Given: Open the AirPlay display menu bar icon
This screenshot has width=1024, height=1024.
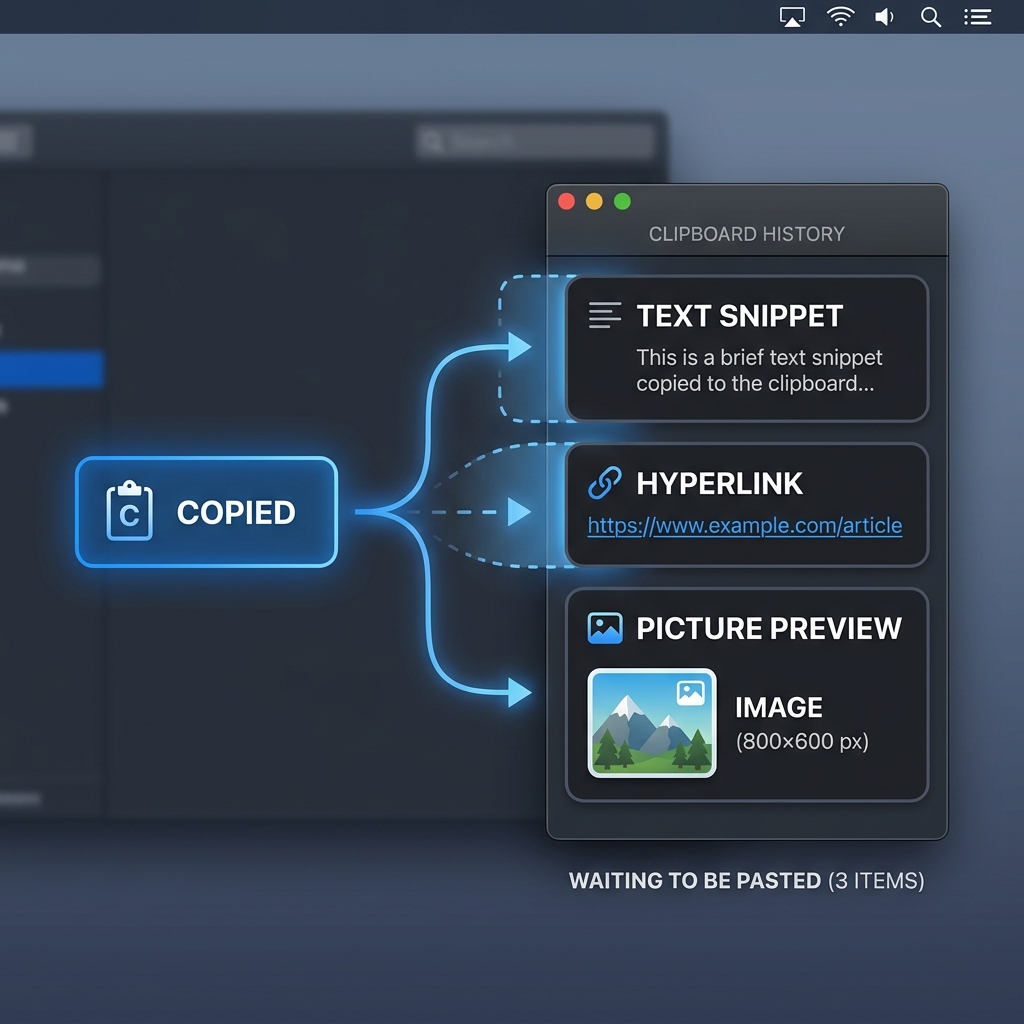Looking at the screenshot, I should coord(792,17).
